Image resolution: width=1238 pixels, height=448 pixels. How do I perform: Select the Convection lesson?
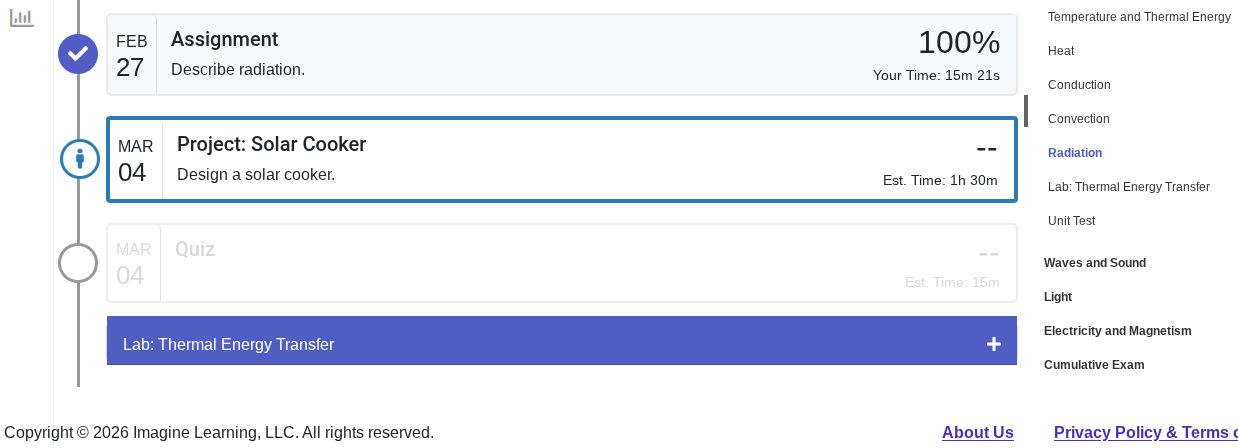pyautogui.click(x=1078, y=119)
